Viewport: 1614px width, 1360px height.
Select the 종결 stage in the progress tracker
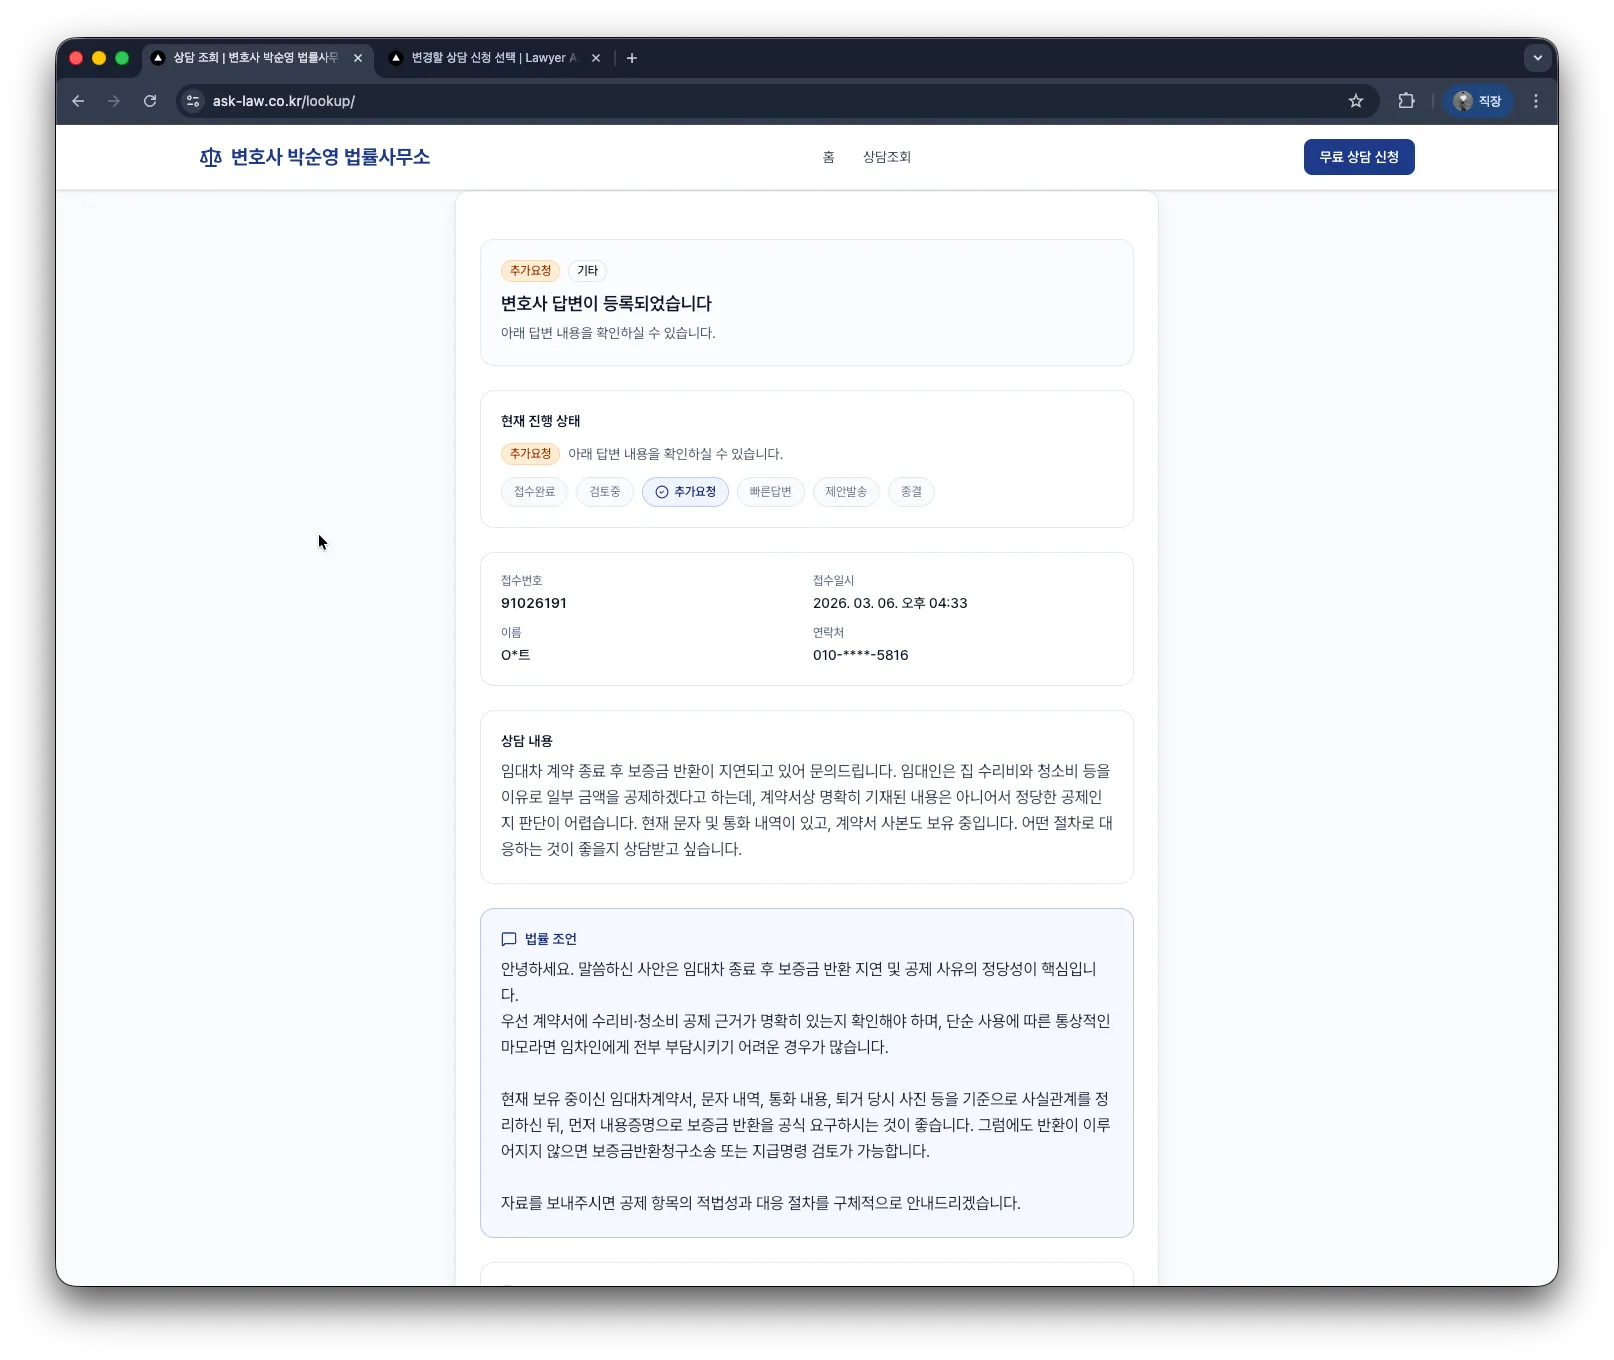click(911, 492)
